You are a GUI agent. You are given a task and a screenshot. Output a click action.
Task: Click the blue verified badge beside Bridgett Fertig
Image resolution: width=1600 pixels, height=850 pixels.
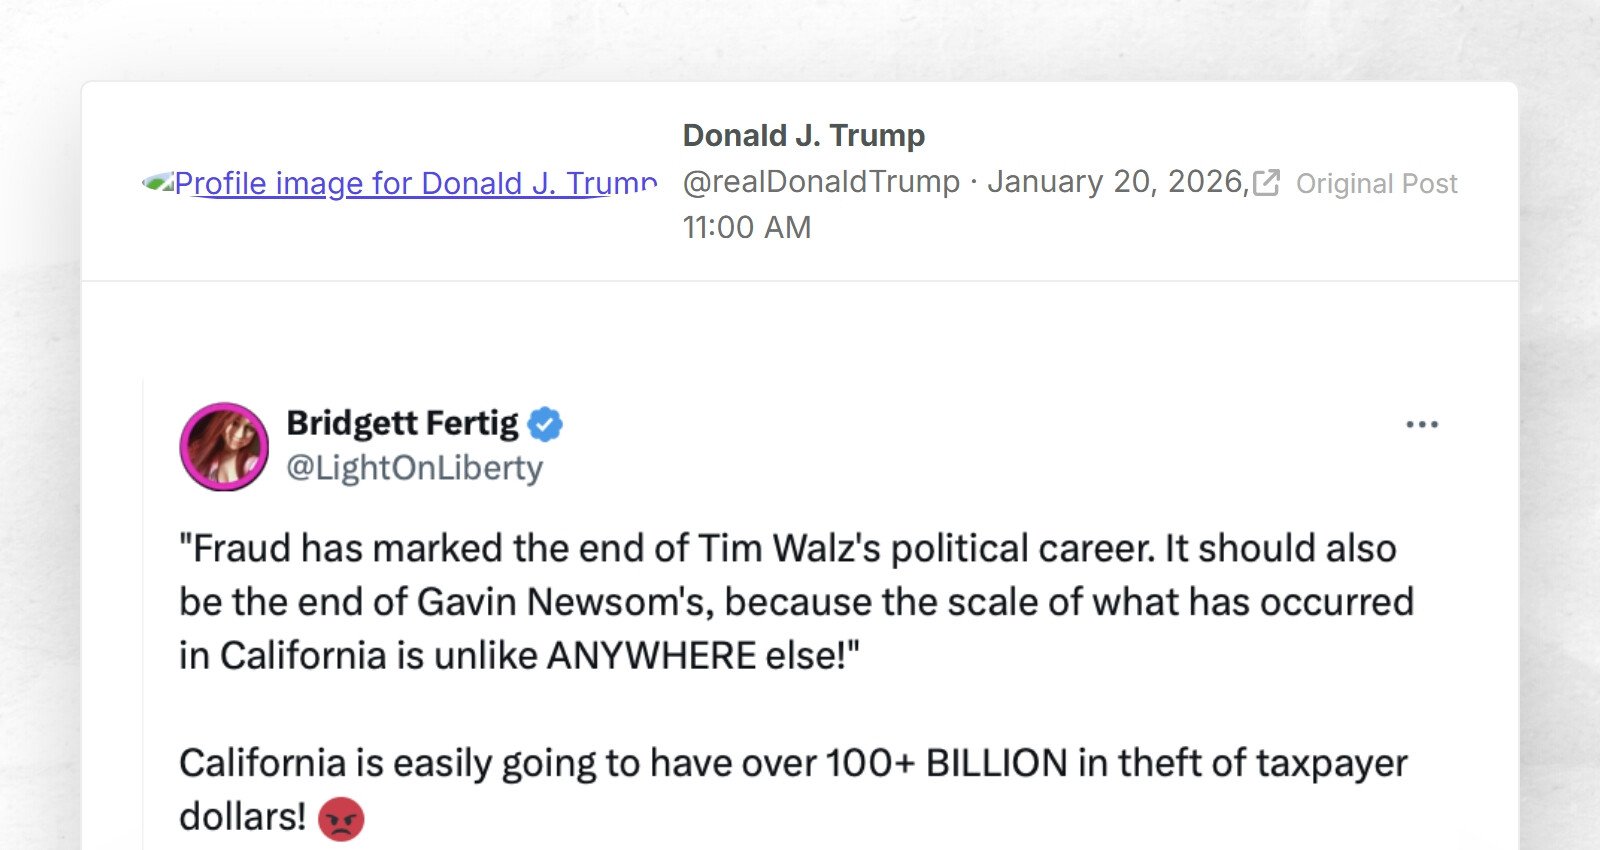click(x=546, y=424)
